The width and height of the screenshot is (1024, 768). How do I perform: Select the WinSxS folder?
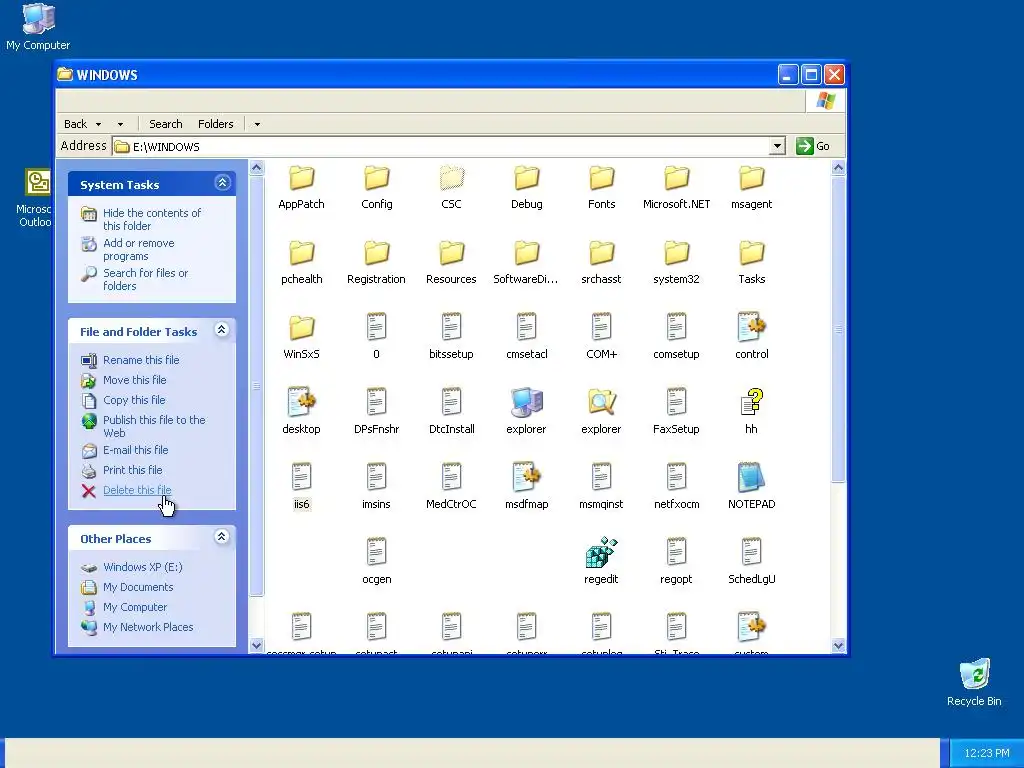click(x=301, y=337)
